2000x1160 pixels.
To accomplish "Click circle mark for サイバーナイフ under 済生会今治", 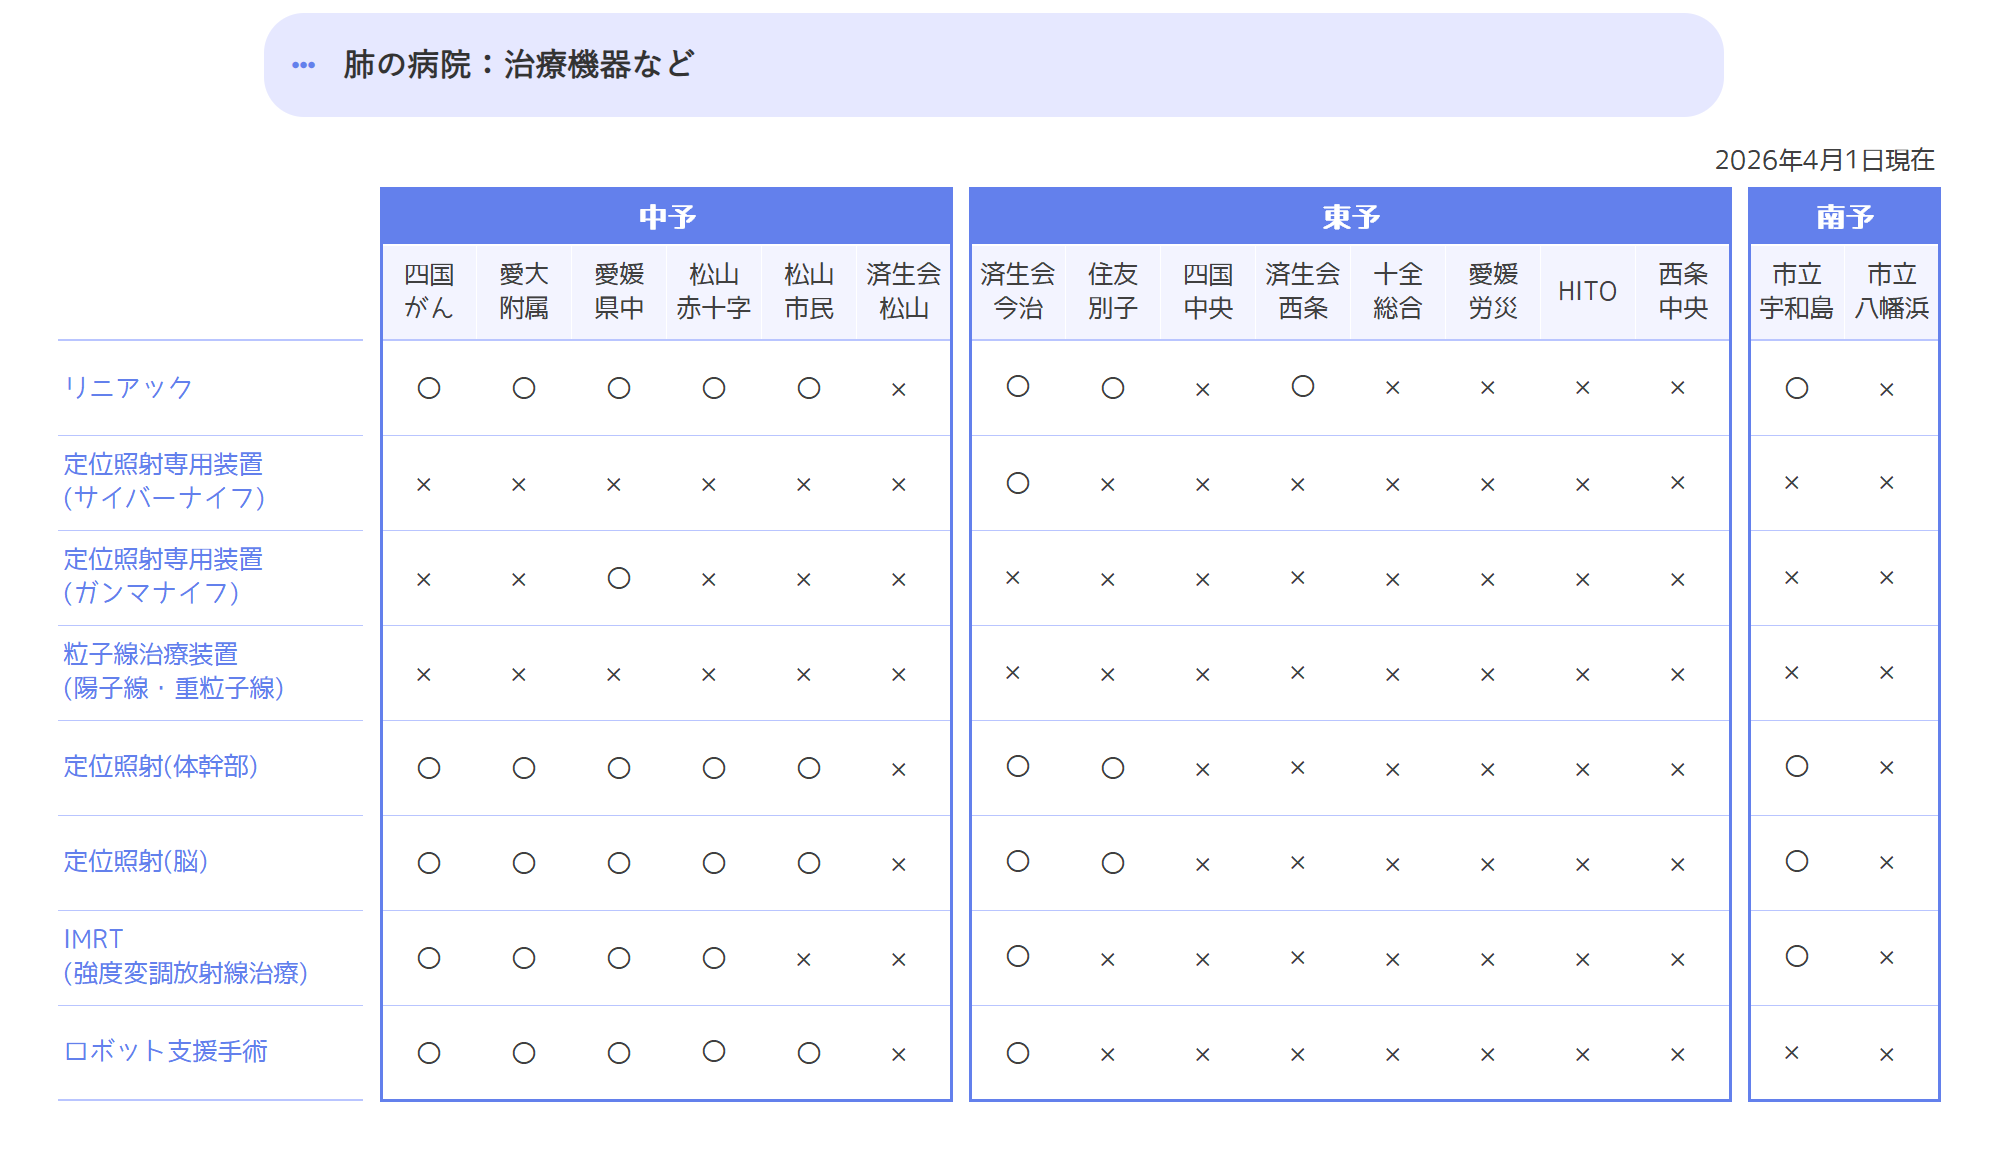I will (x=1018, y=483).
